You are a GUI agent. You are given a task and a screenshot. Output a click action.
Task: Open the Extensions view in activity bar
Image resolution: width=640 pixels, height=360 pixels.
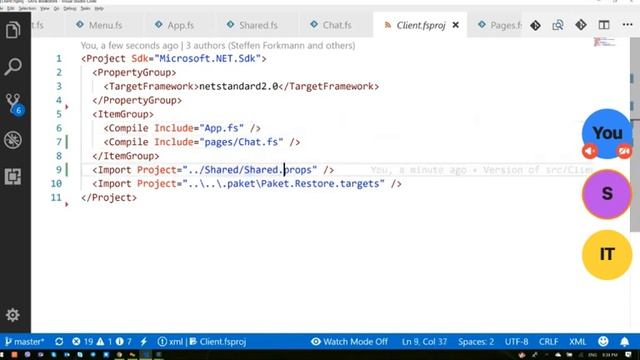point(13,177)
